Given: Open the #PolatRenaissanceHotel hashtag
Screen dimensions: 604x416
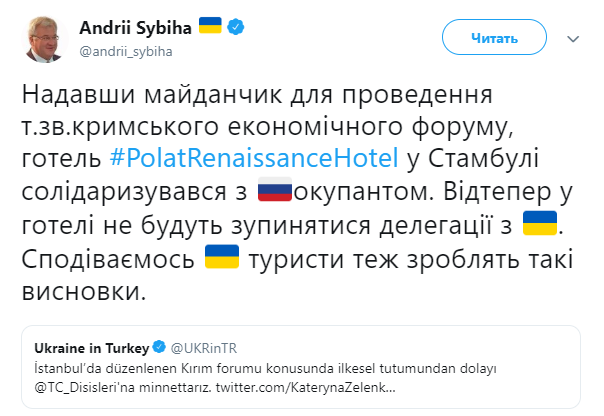Looking at the screenshot, I should tap(252, 158).
